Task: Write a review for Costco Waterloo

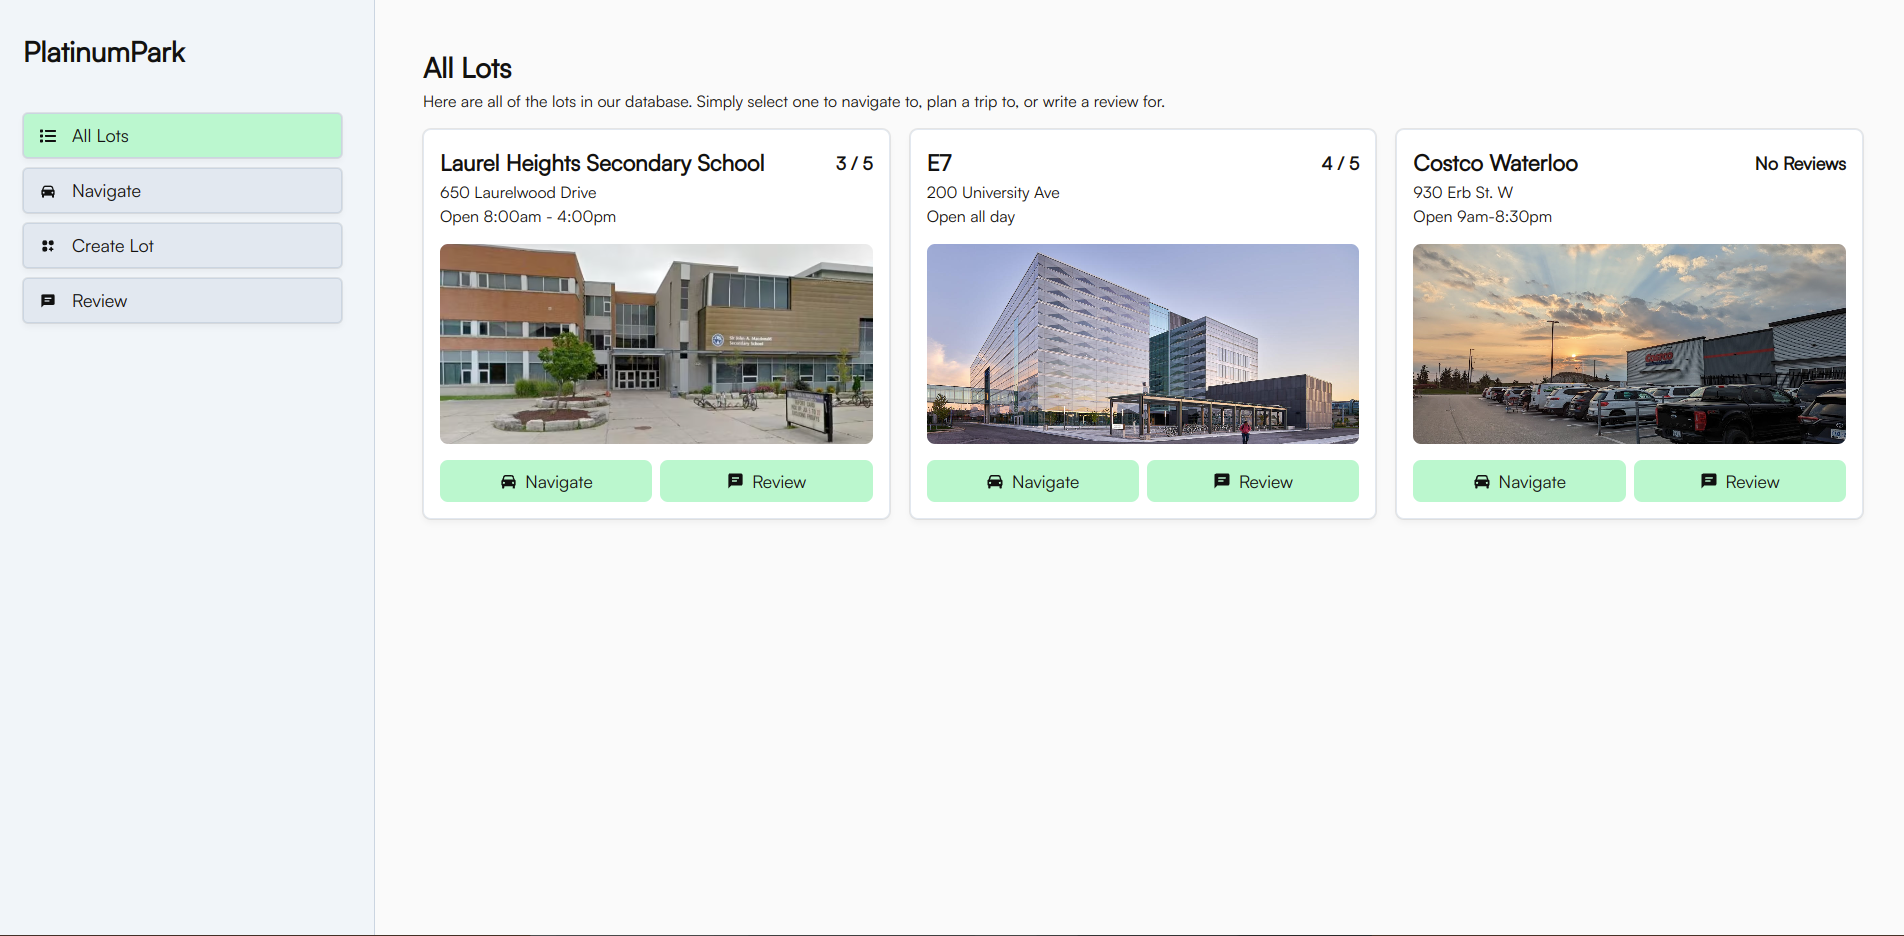Action: [1740, 481]
